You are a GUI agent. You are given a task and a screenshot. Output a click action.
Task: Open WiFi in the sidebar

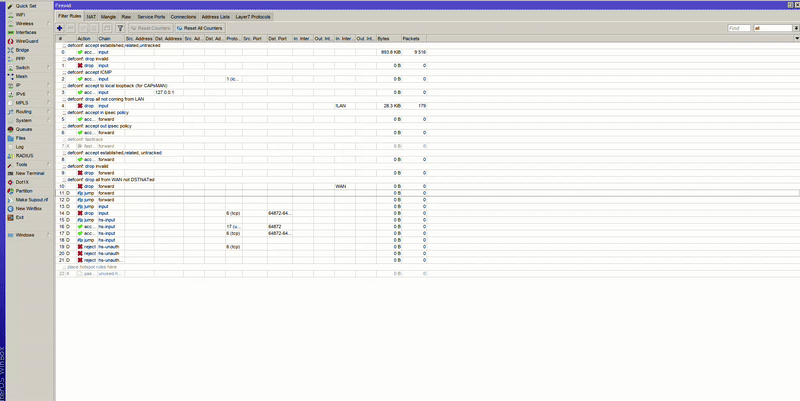20,15
